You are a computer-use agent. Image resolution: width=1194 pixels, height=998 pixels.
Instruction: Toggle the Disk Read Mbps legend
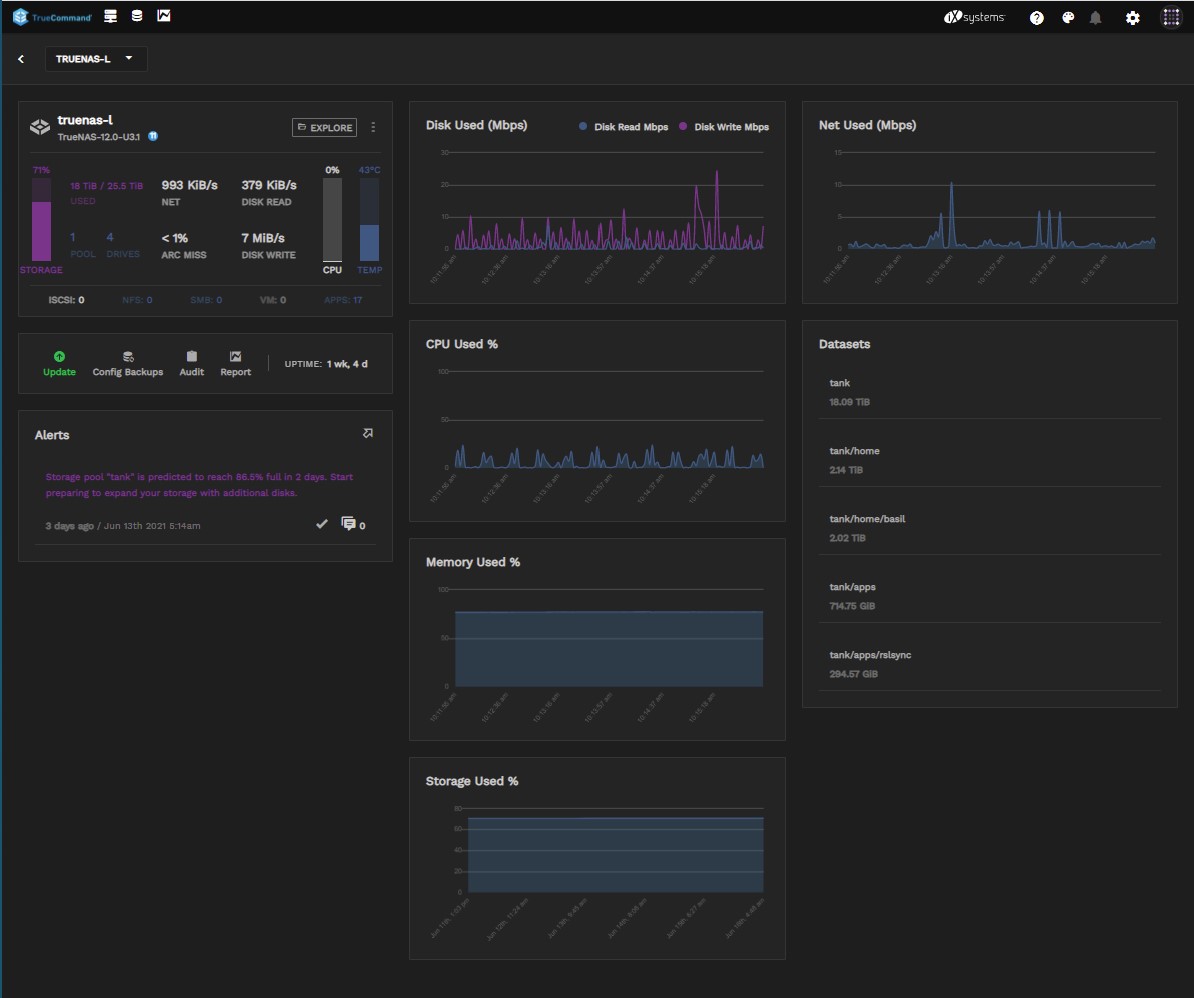(x=624, y=126)
